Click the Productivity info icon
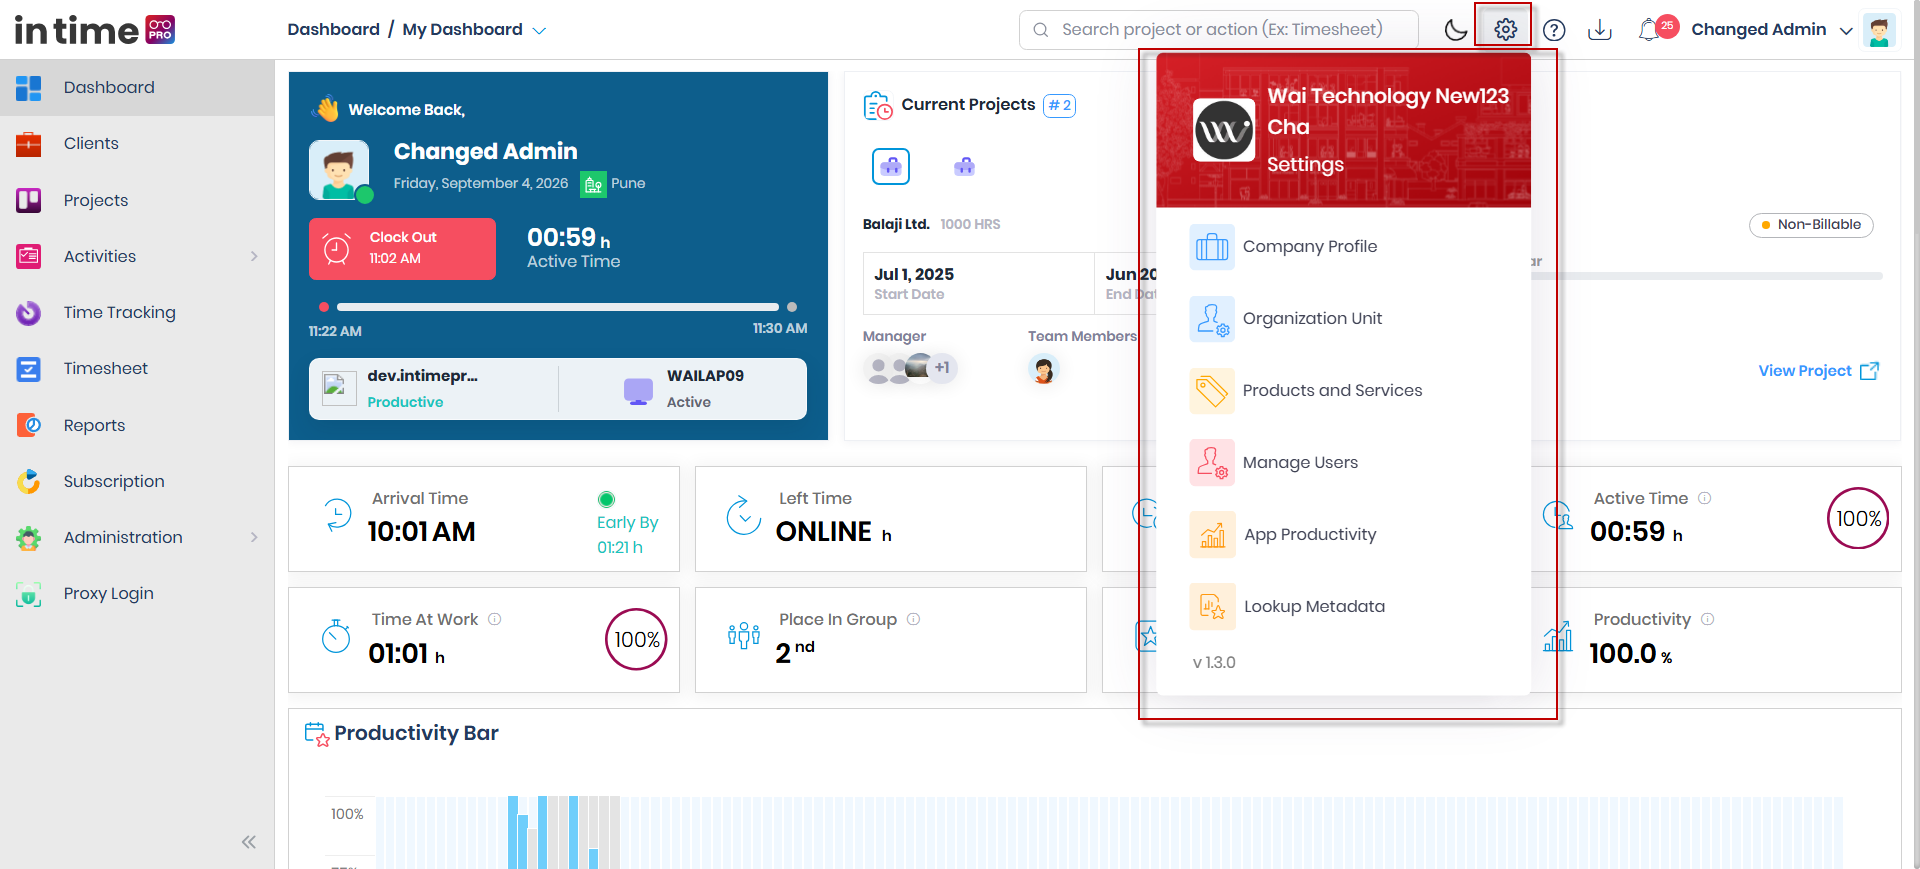 coord(1707,619)
